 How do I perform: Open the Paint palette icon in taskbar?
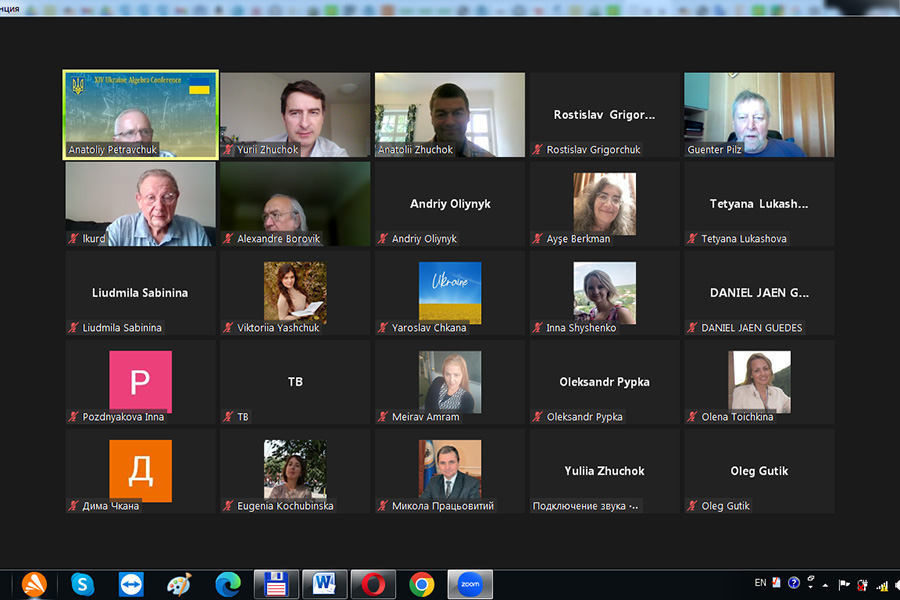click(x=179, y=584)
